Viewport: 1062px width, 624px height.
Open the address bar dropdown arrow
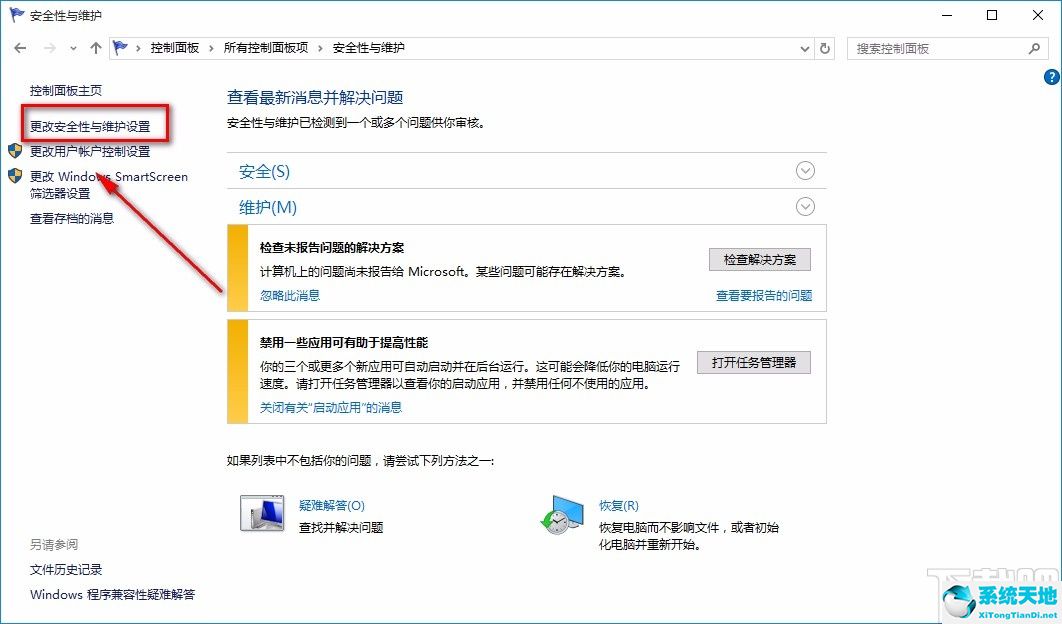click(804, 47)
